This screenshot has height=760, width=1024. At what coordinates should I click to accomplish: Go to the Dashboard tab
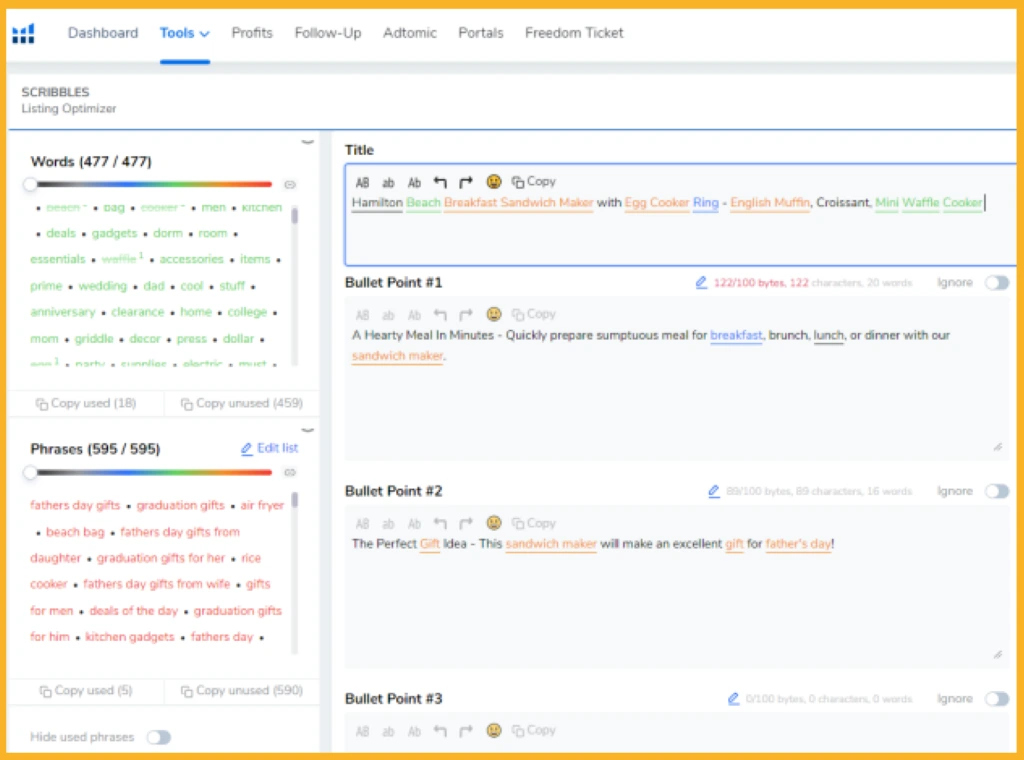click(x=103, y=33)
